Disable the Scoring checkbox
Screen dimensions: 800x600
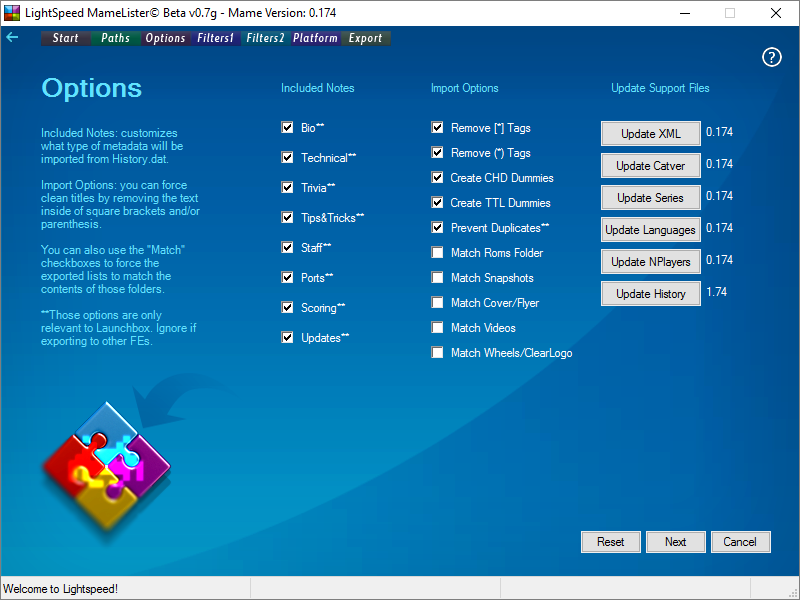point(287,308)
